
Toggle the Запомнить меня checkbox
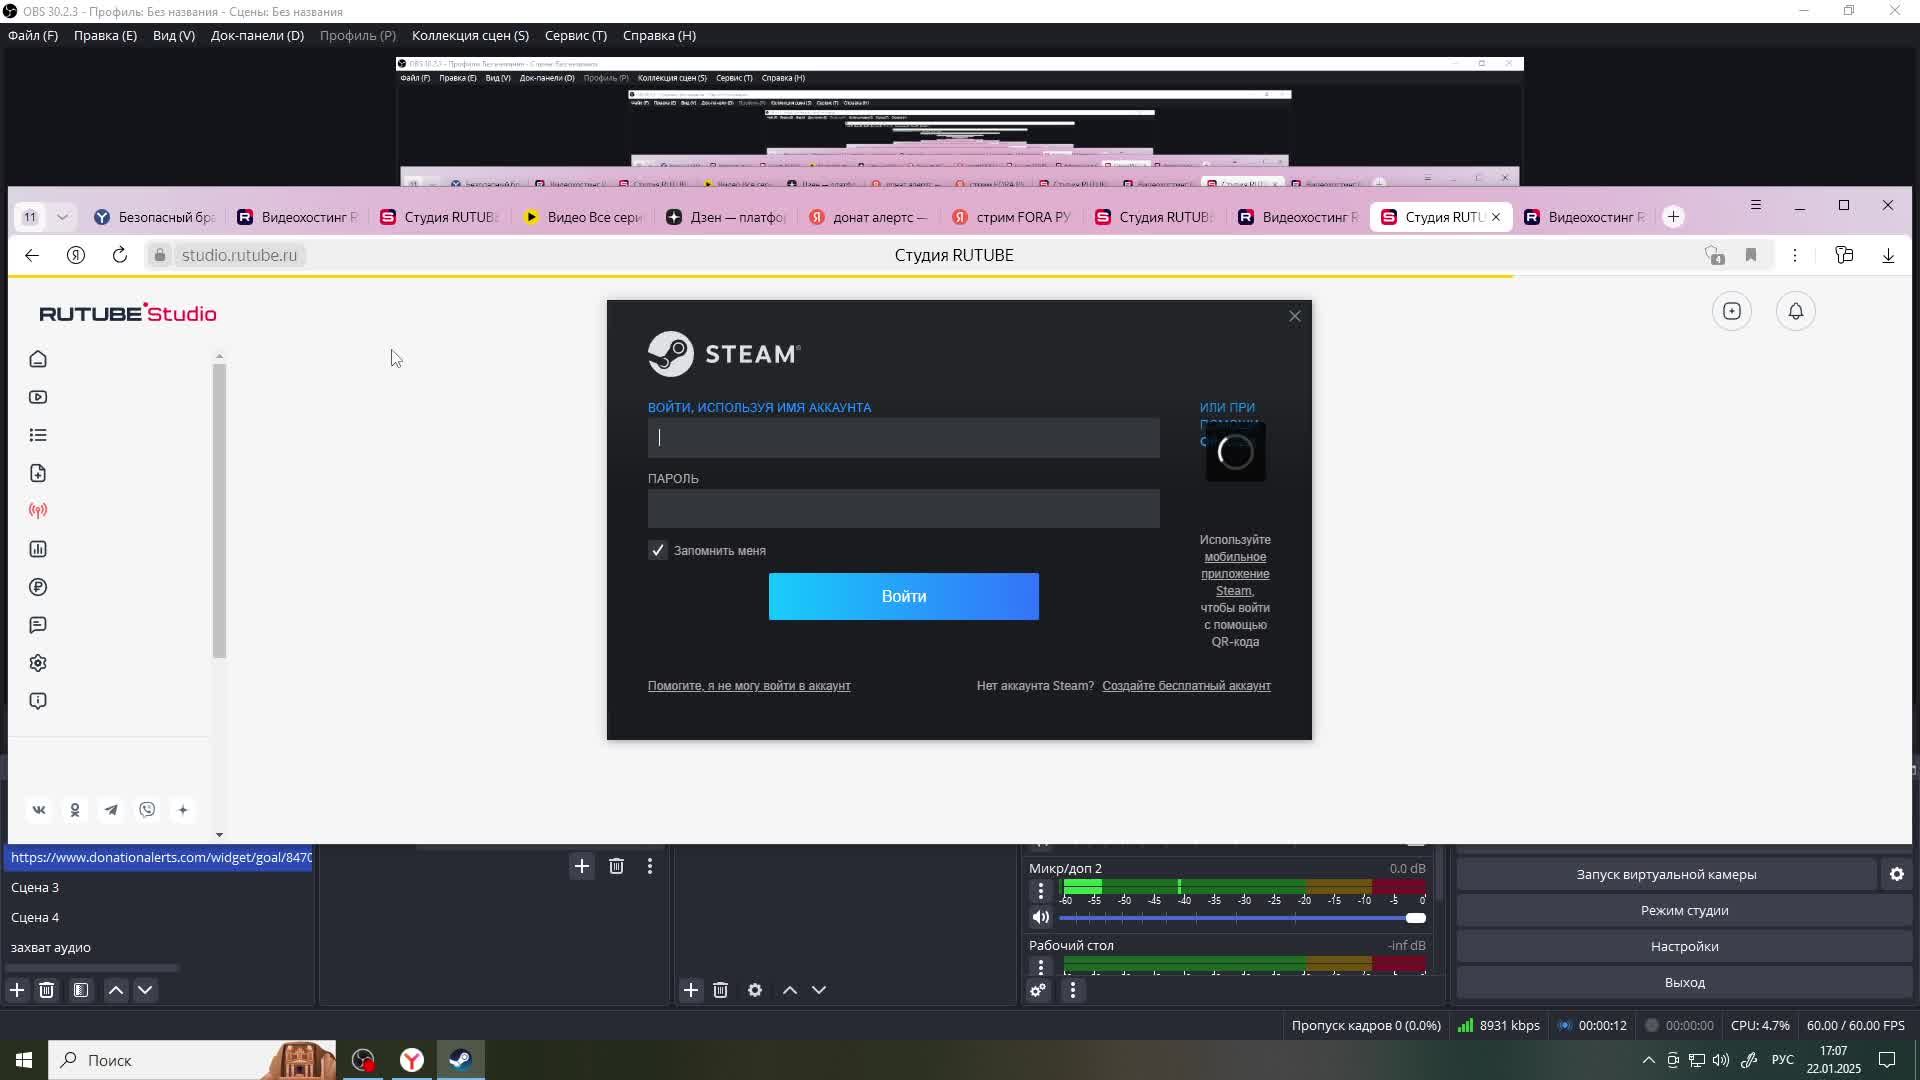point(657,550)
